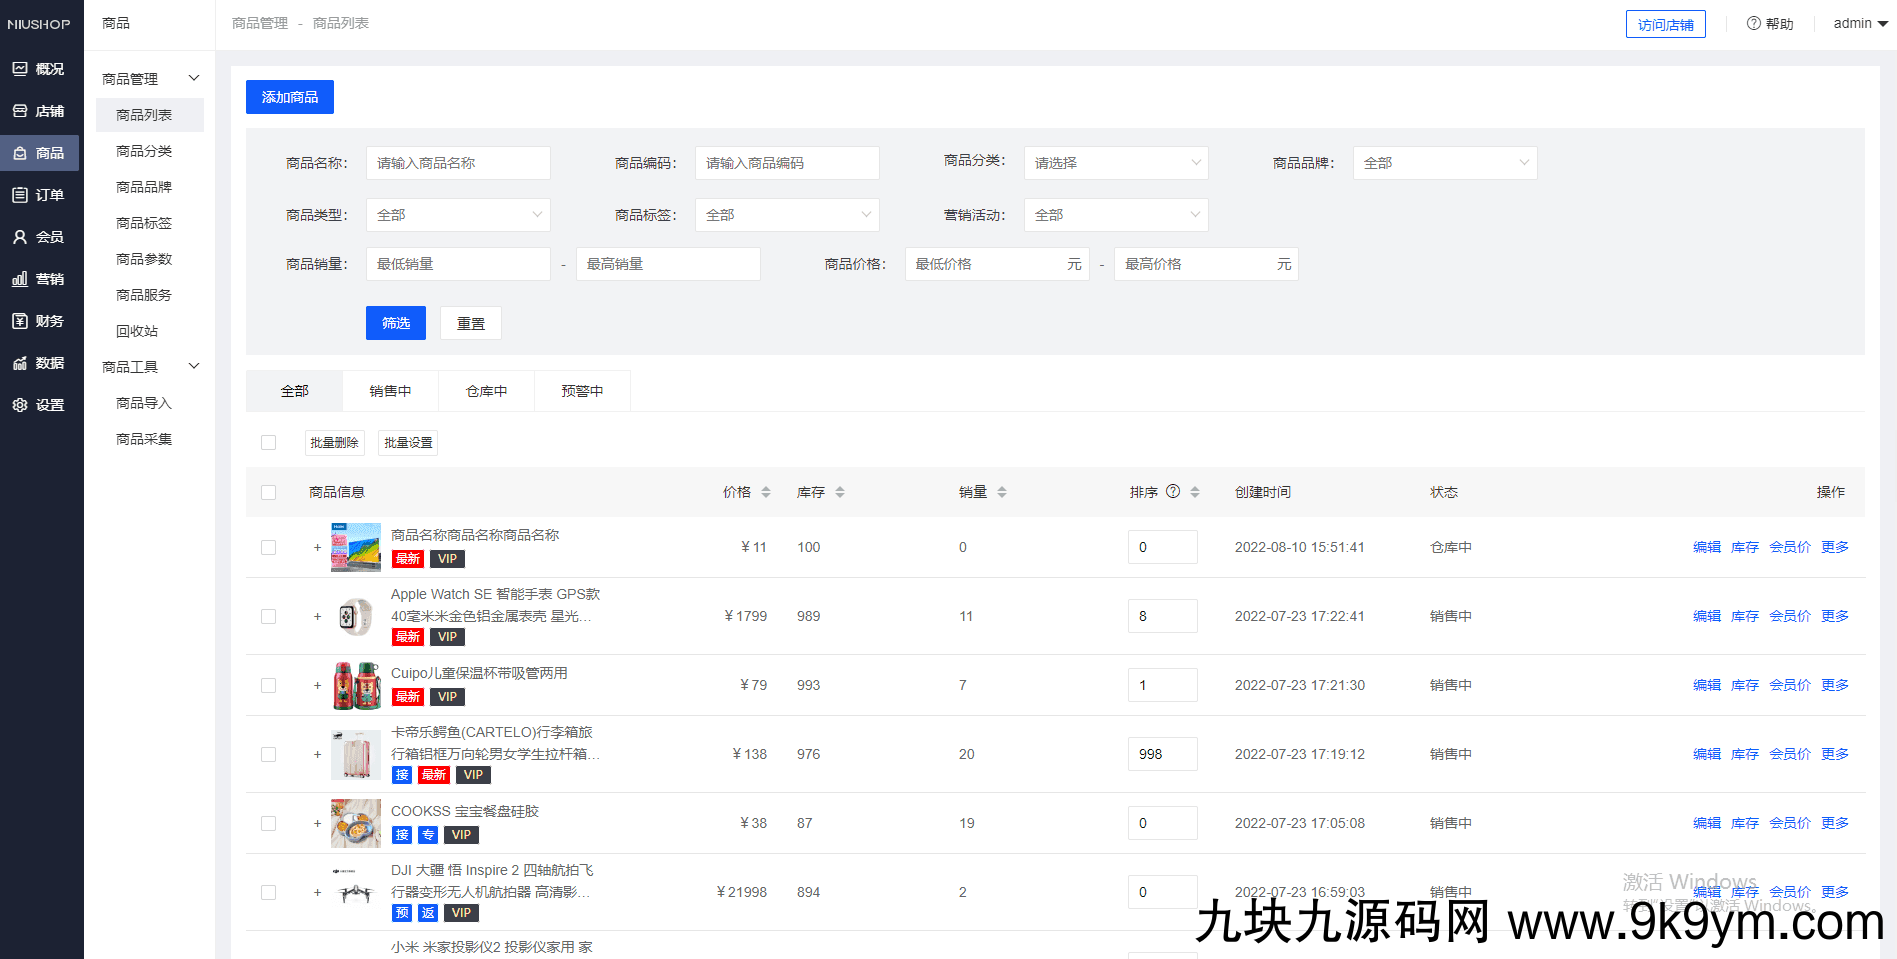This screenshot has width=1897, height=959.
Task: Click the 添加商品 button
Action: coord(290,97)
